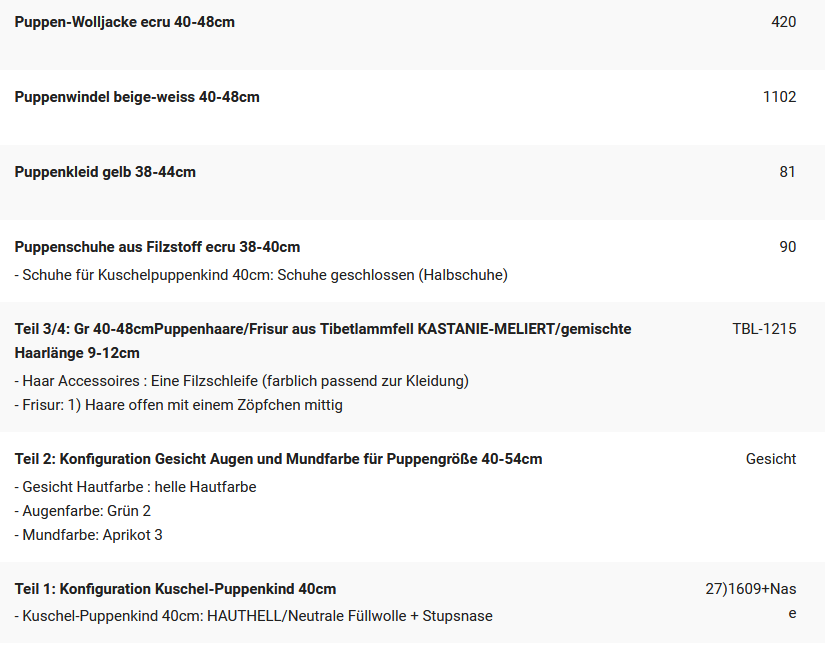Select the Frisur Haare offen line
Image resolution: width=825 pixels, height=649 pixels.
(x=178, y=405)
